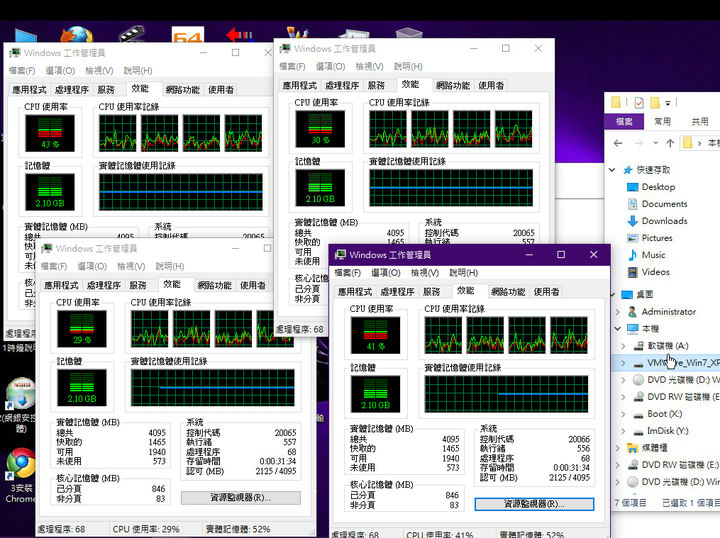
Task: Click 7 個項目 in Explorer status bar
Action: pyautogui.click(x=630, y=503)
